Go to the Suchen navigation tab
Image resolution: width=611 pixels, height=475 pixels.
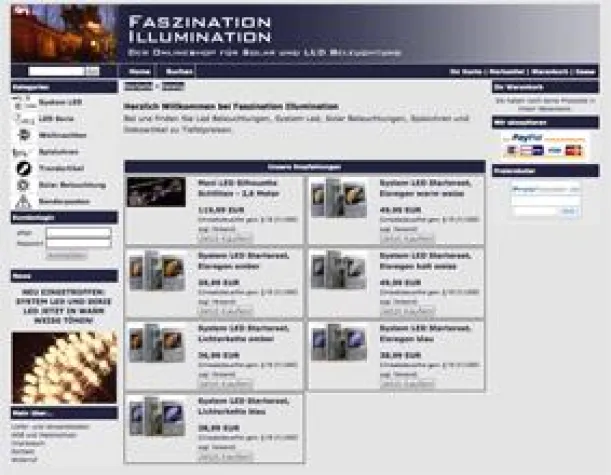point(179,72)
